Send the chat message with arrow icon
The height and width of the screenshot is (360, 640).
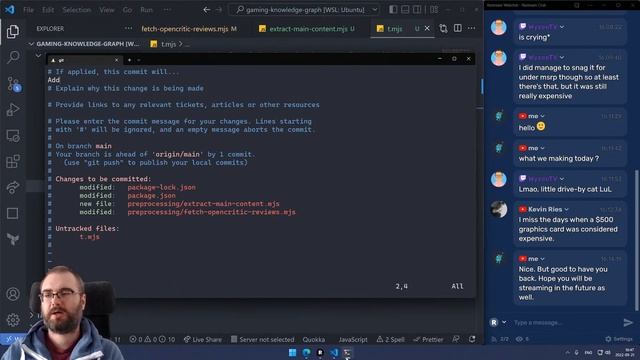pyautogui.click(x=628, y=322)
